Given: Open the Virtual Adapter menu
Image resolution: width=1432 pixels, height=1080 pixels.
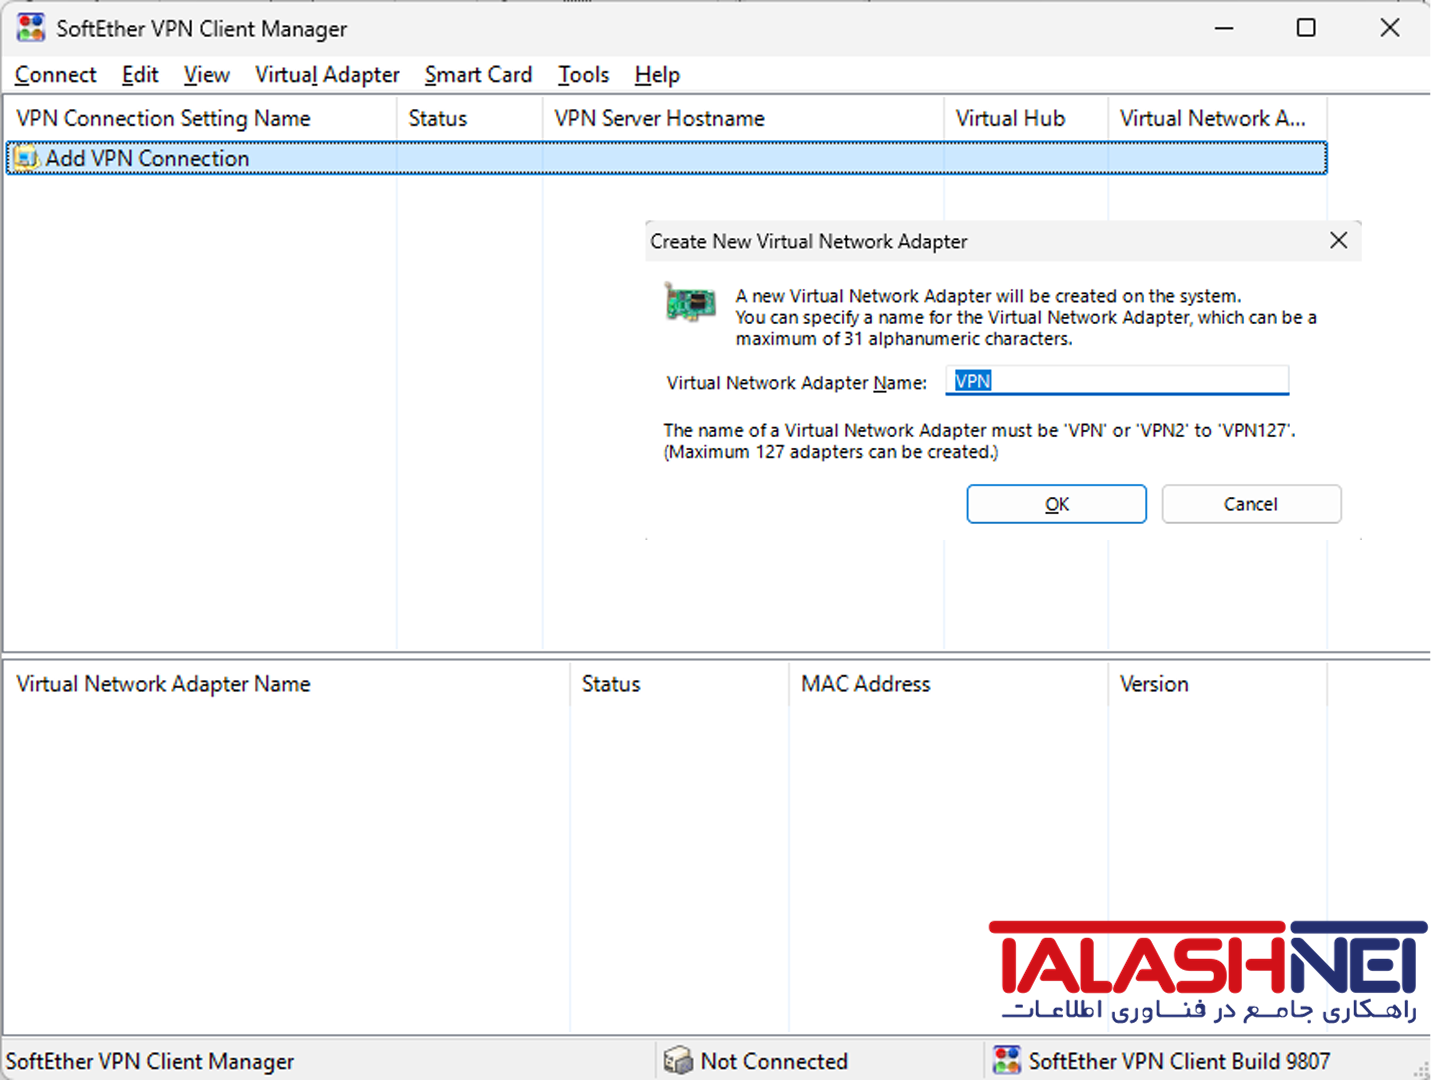Looking at the screenshot, I should 327,75.
